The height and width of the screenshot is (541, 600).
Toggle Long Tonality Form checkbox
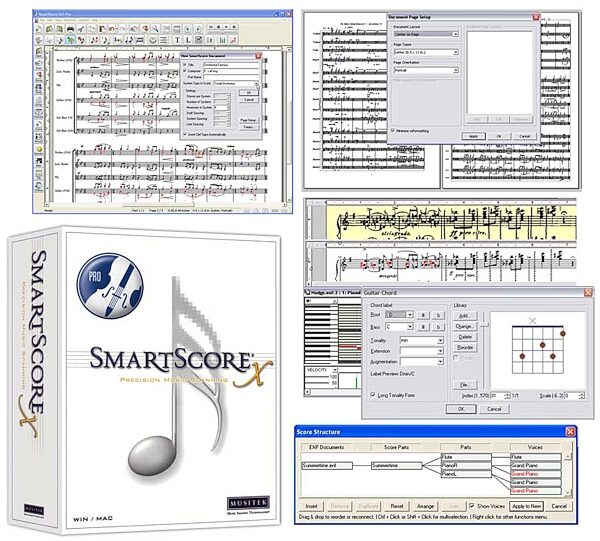[x=373, y=395]
